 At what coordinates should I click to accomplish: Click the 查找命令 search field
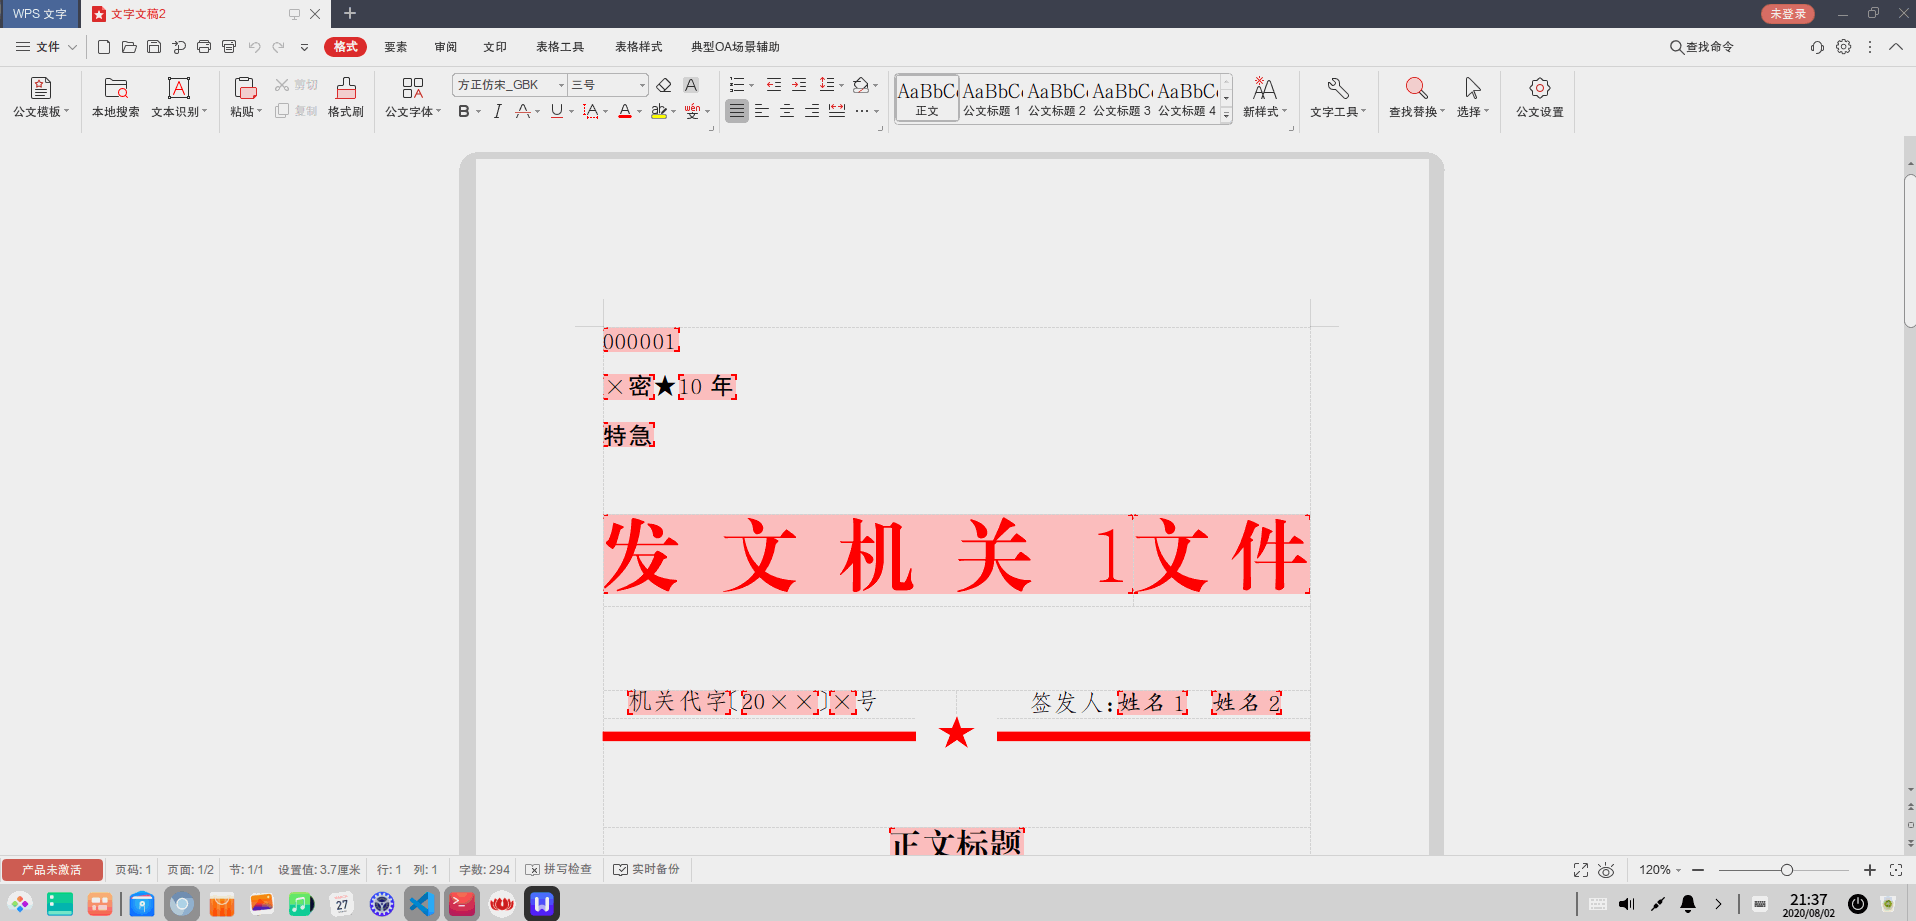tap(1702, 47)
